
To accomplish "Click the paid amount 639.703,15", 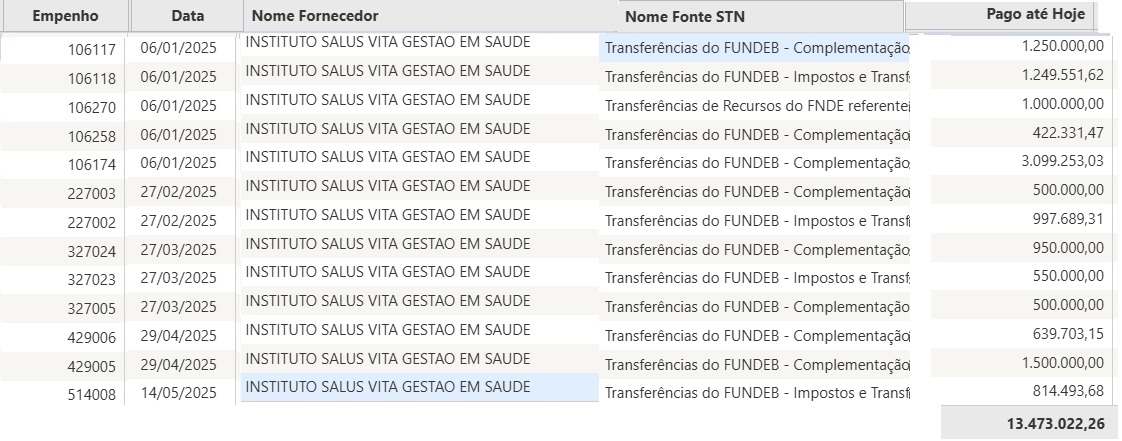I will [1068, 334].
